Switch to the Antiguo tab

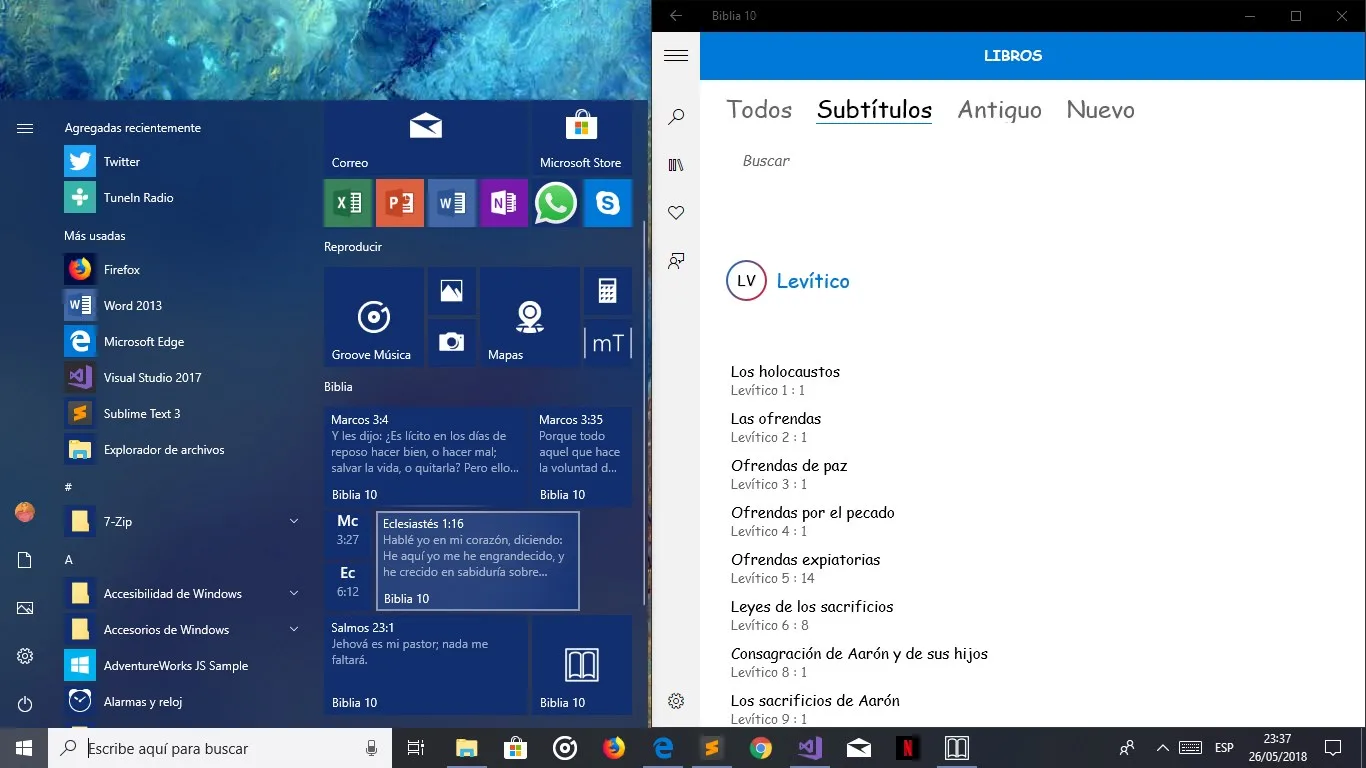coord(999,110)
